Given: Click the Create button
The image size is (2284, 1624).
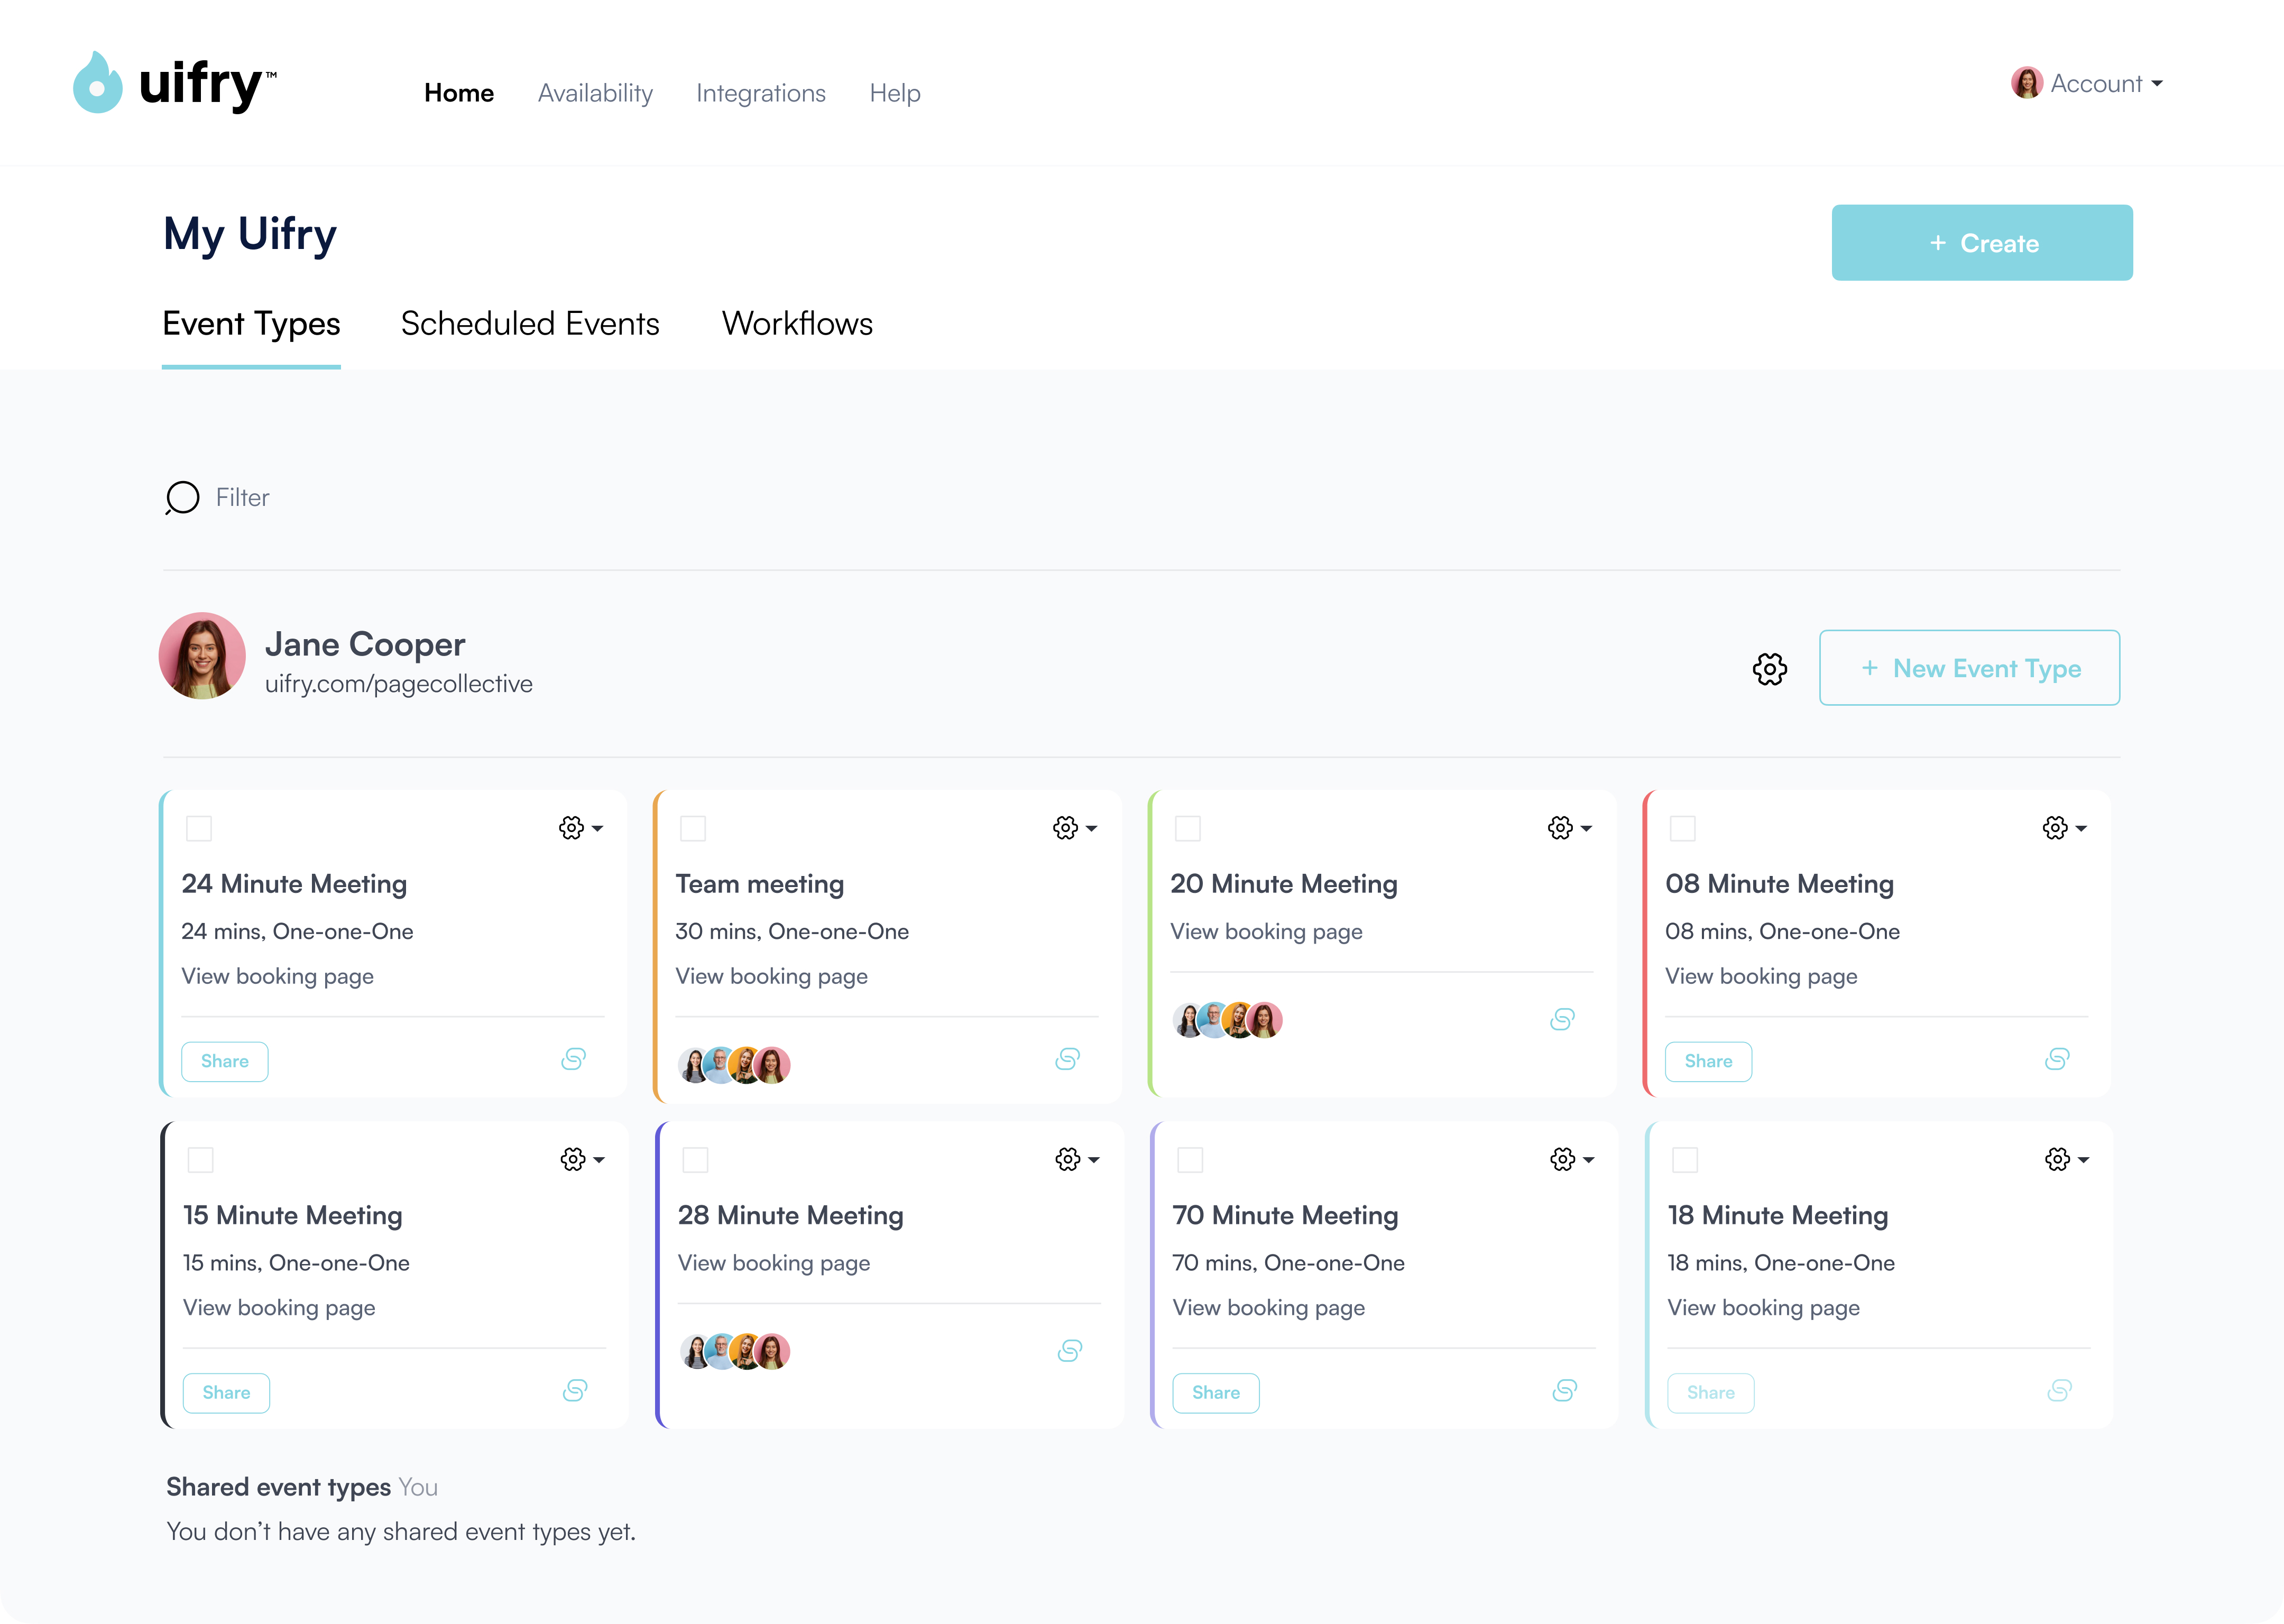Looking at the screenshot, I should click(x=1982, y=243).
